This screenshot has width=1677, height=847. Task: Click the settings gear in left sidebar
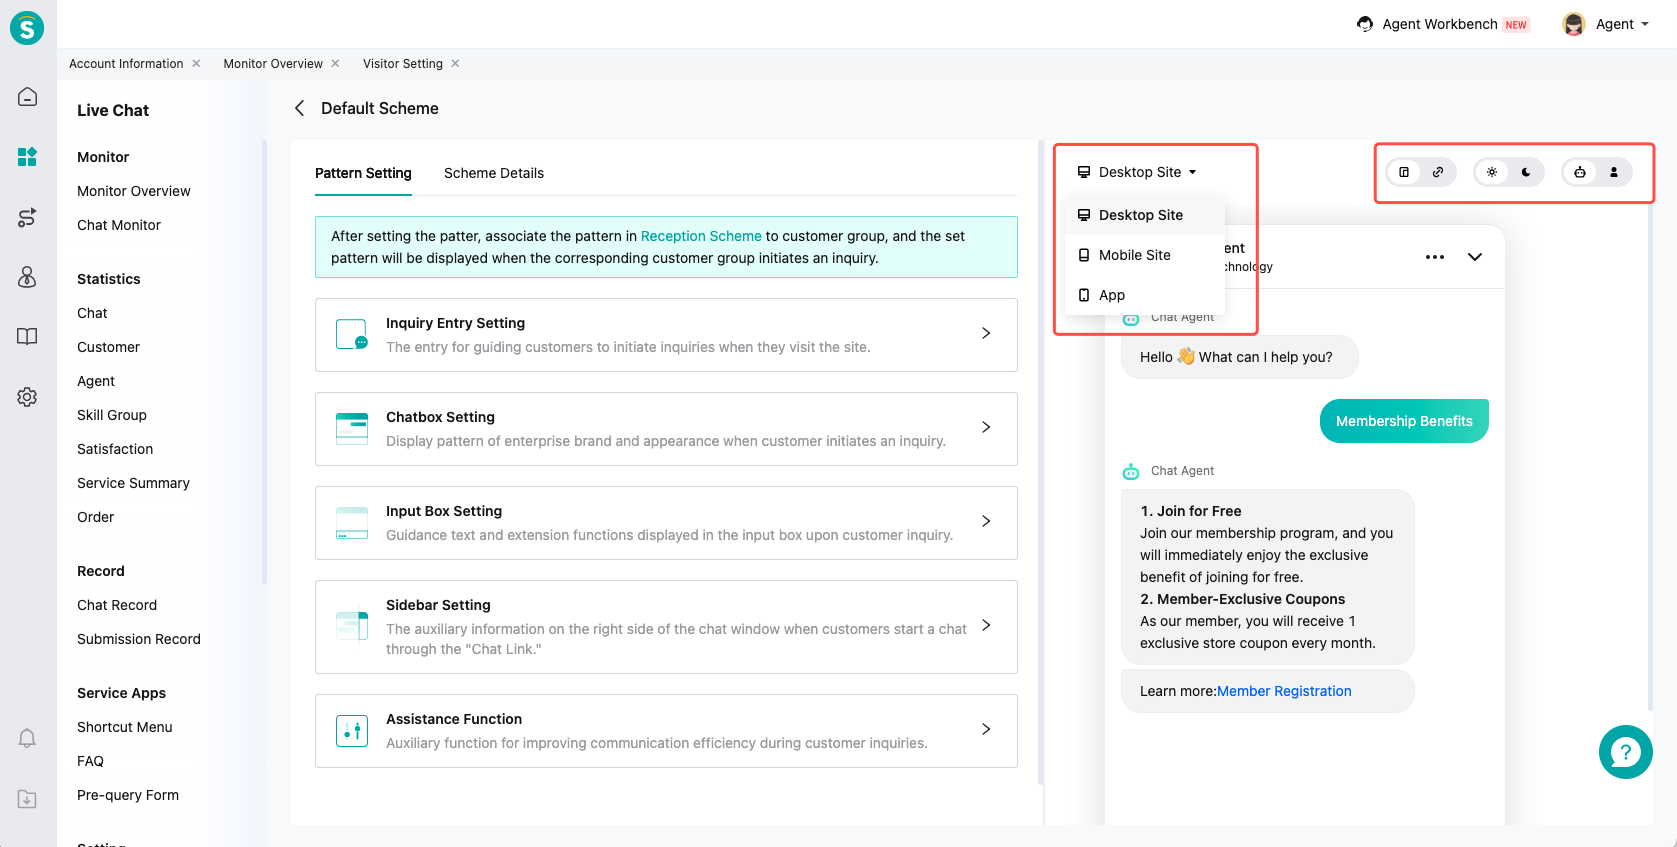pyautogui.click(x=27, y=397)
